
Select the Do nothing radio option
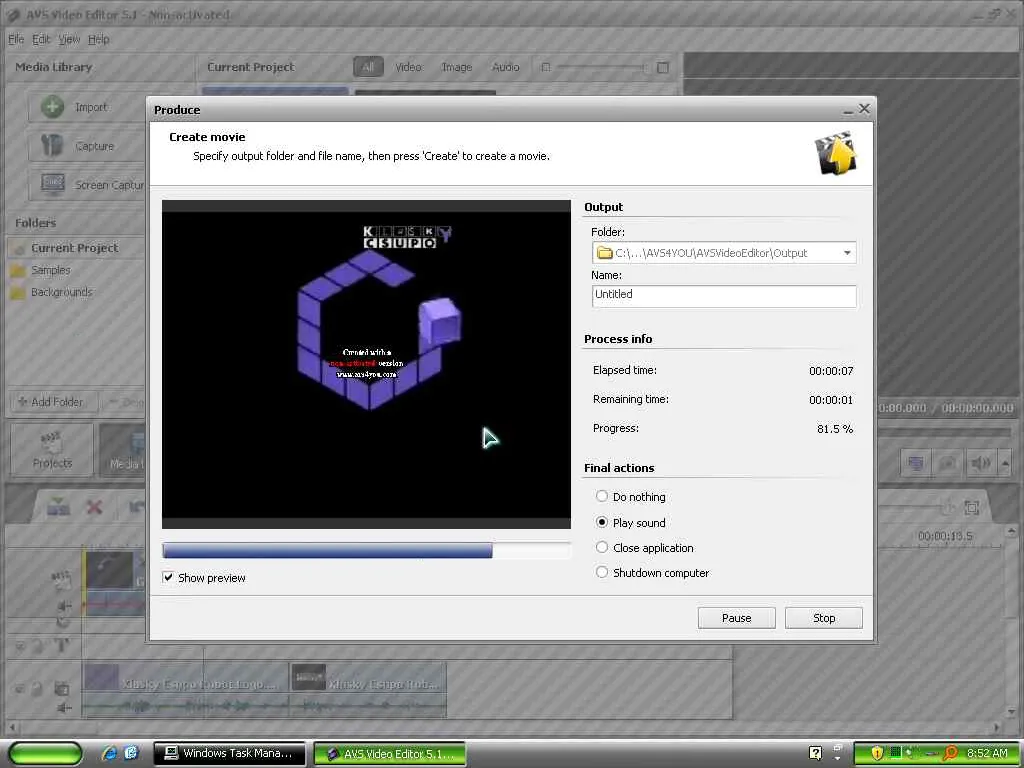[601, 496]
